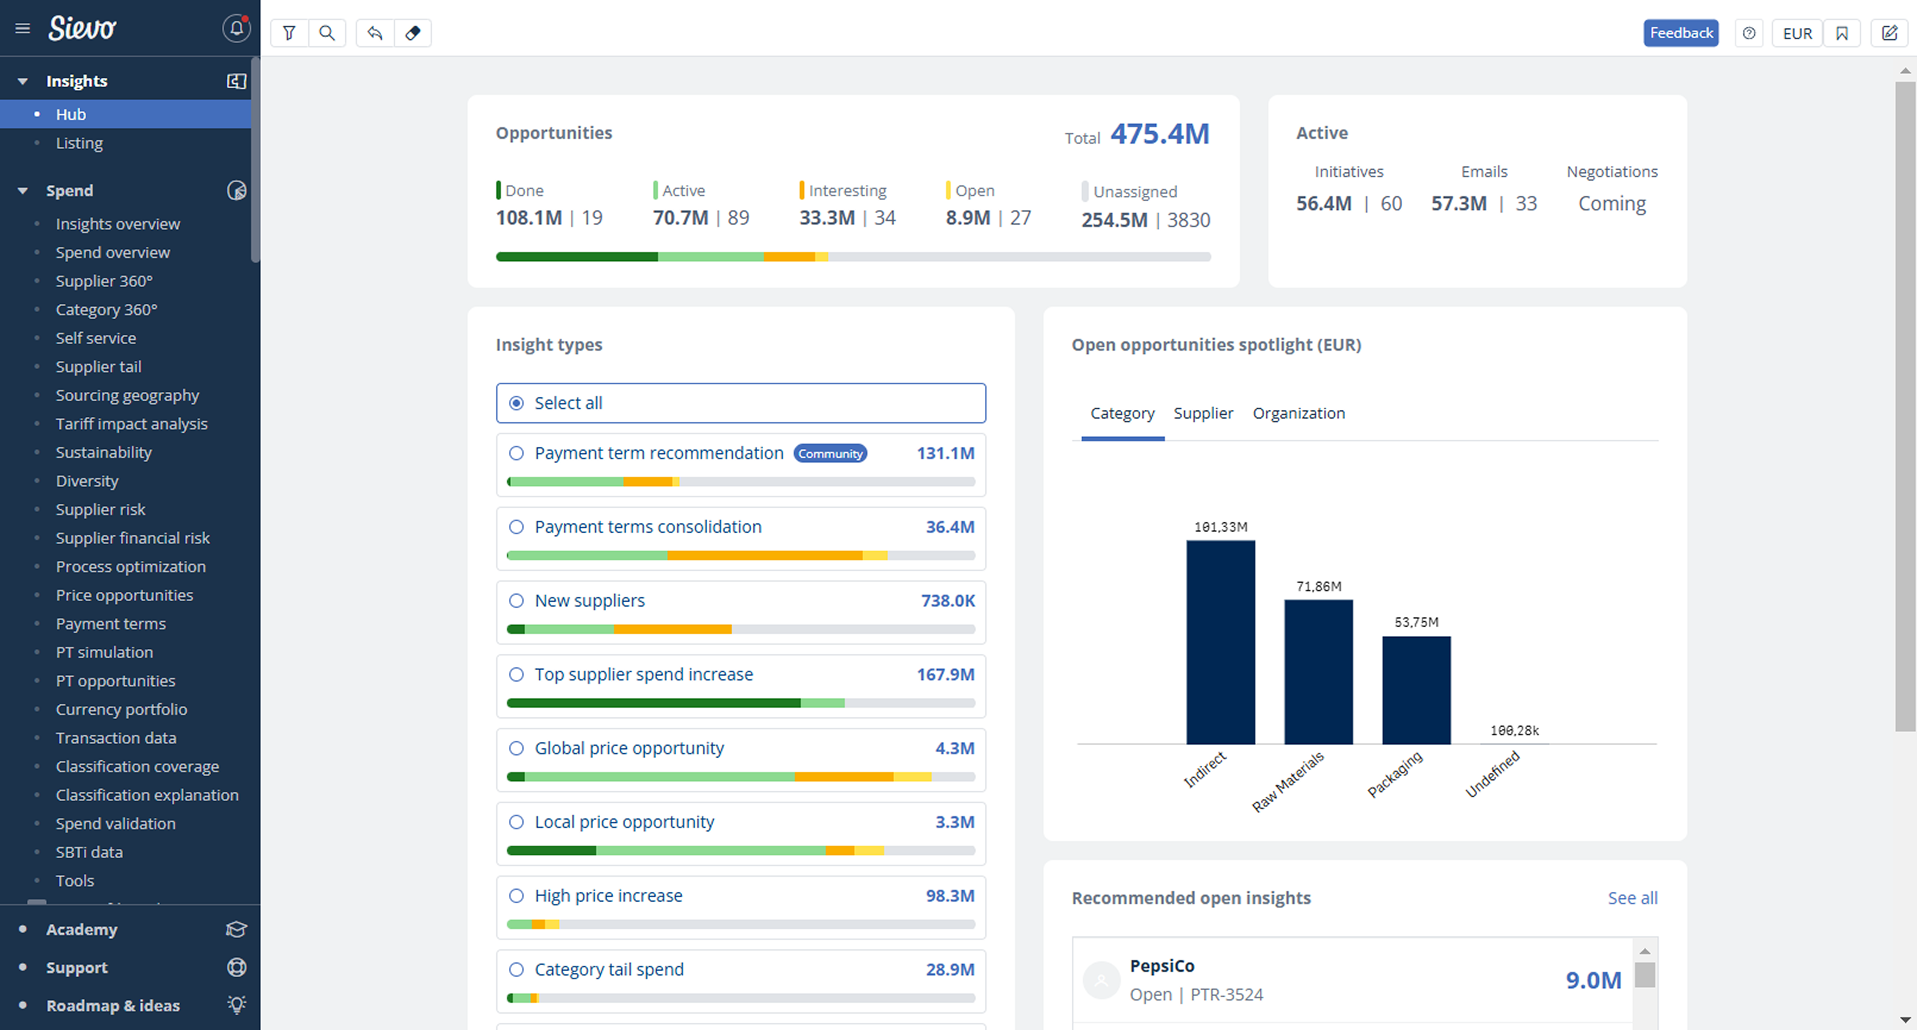Switch to the Organization tab
This screenshot has height=1030, width=1917.
[1298, 413]
